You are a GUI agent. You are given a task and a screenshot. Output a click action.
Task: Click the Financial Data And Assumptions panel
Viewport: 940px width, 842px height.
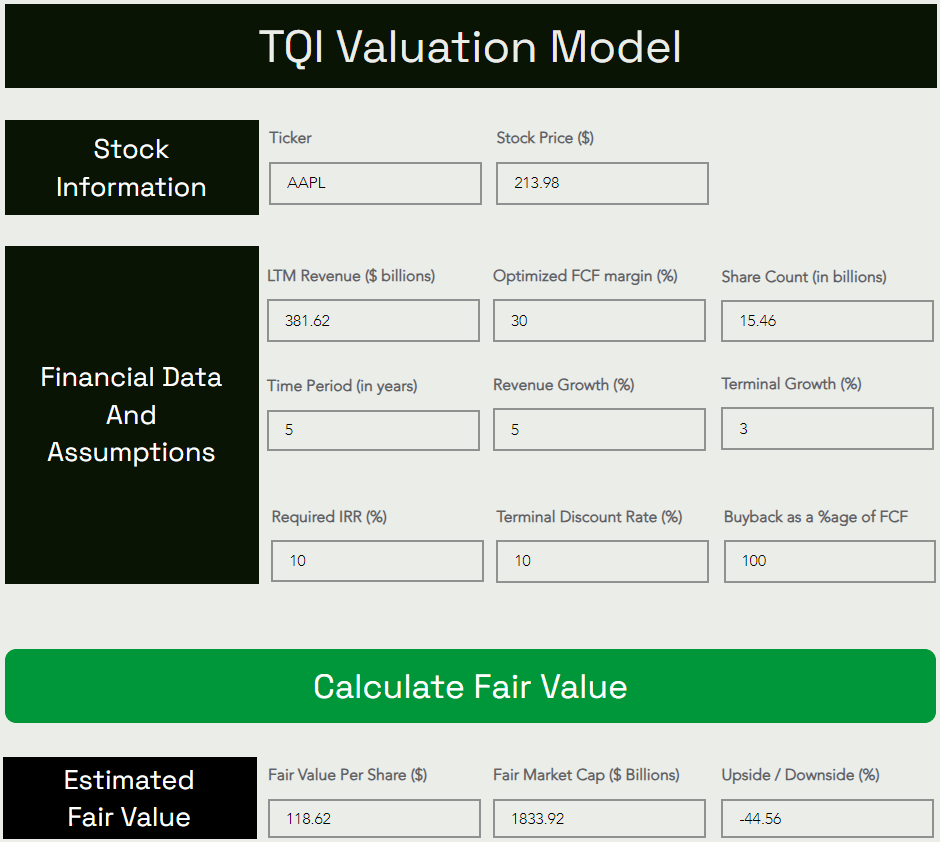pyautogui.click(x=132, y=415)
